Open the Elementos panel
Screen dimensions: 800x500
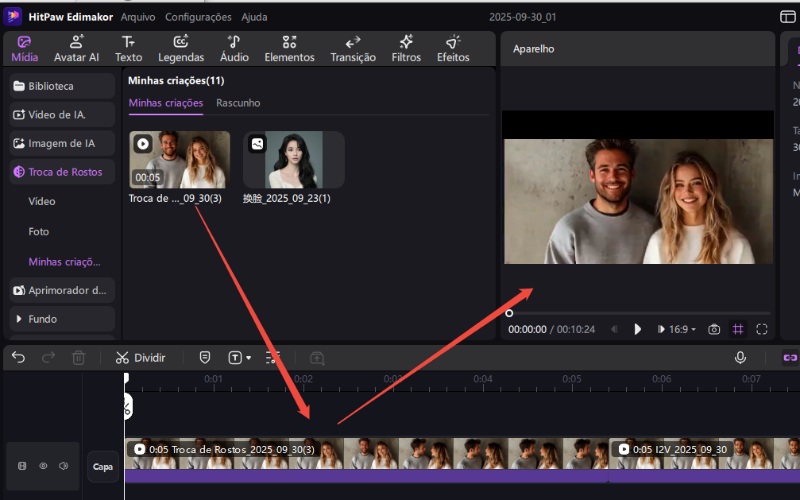point(289,48)
